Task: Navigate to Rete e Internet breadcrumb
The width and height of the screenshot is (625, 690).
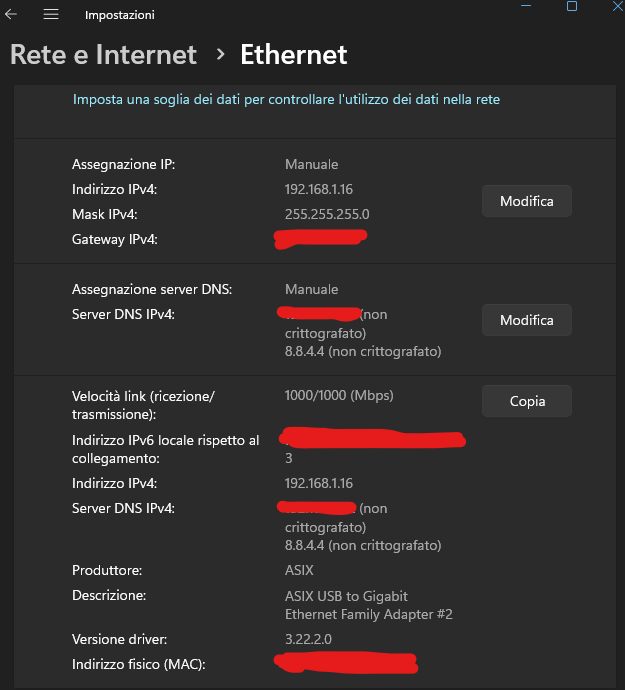Action: 103,54
